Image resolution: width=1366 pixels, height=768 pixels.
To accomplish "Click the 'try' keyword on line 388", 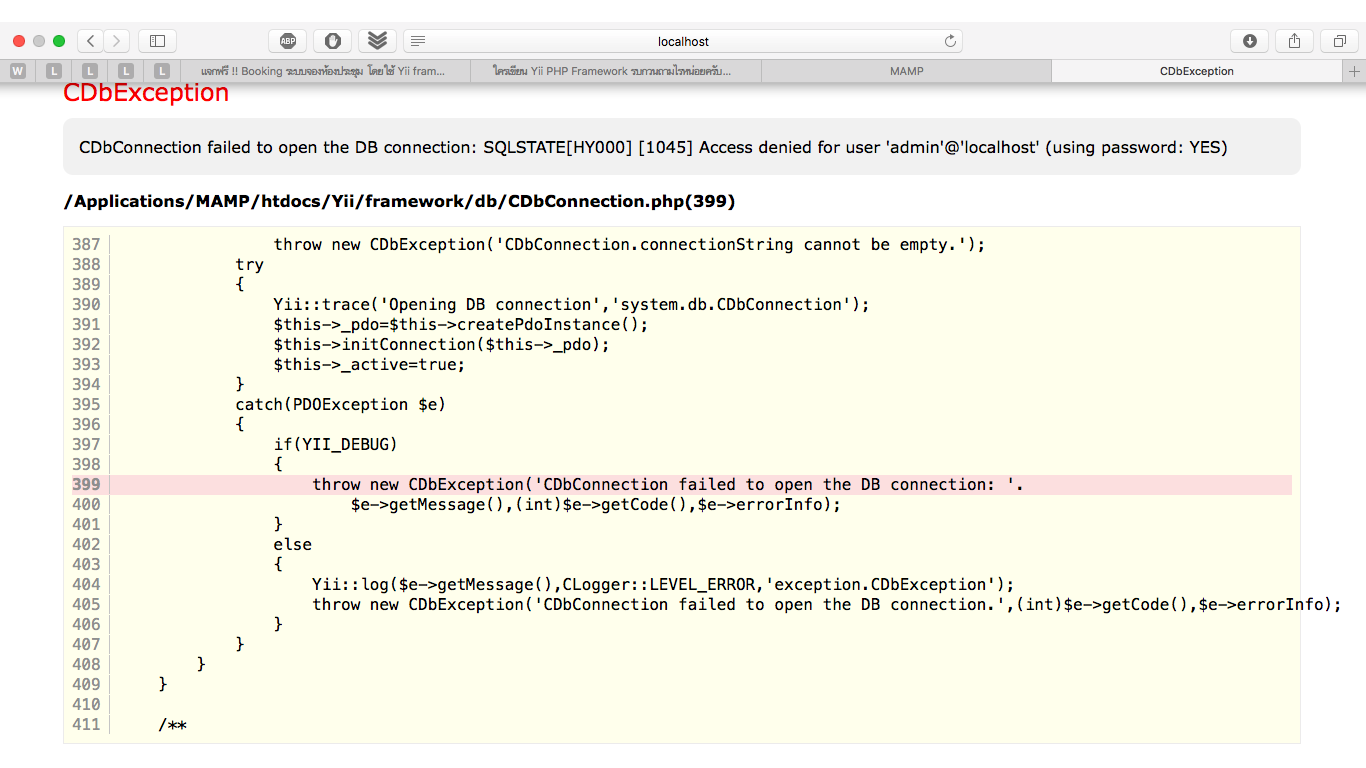I will pos(249,264).
